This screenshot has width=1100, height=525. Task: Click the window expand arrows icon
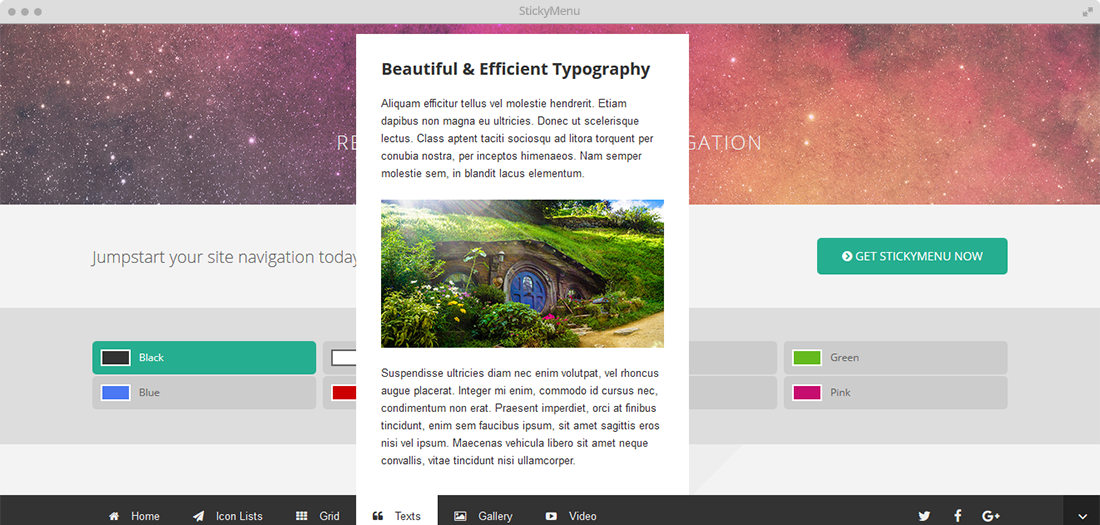[1087, 11]
